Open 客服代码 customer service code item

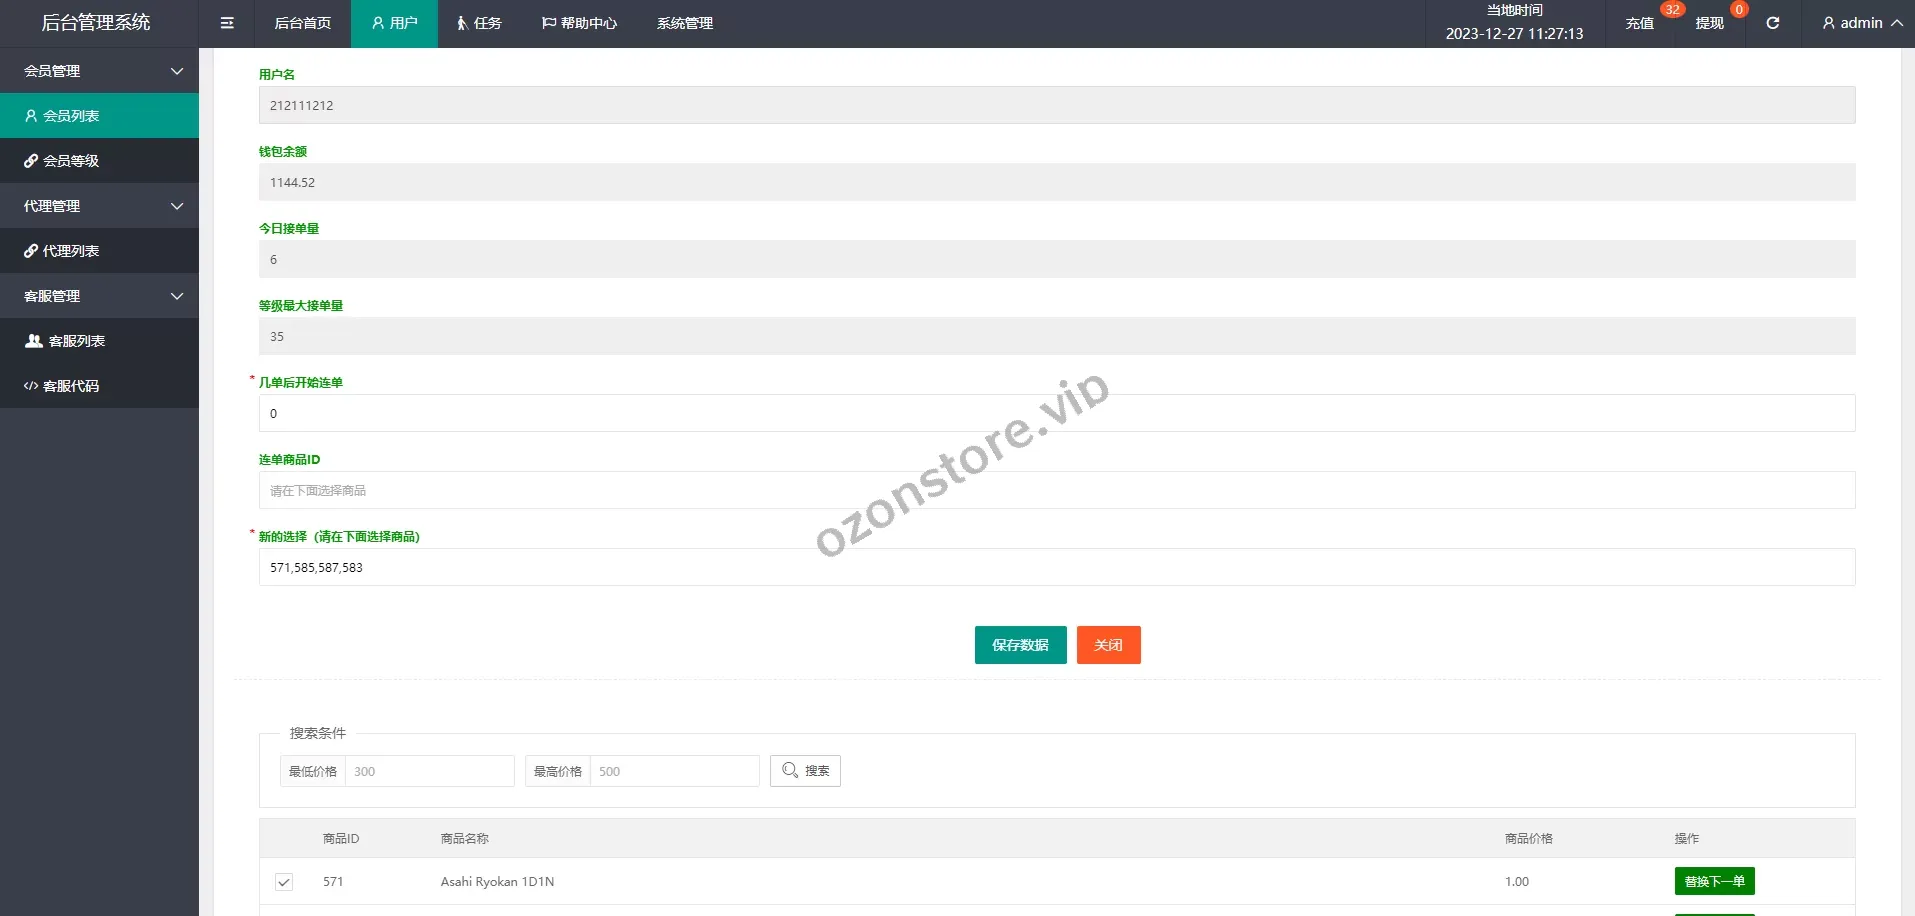click(70, 386)
